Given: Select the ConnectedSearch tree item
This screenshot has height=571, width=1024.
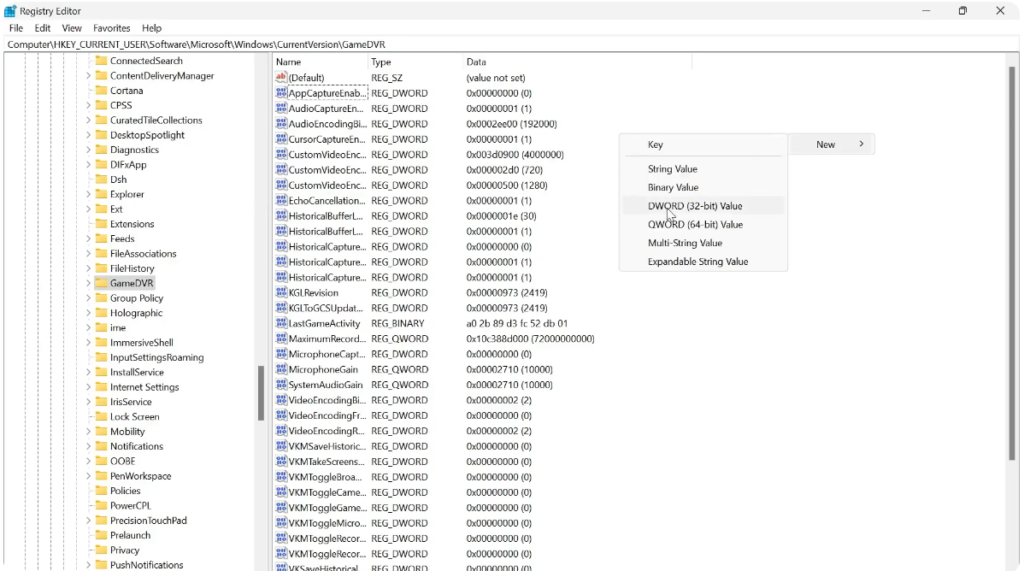Looking at the screenshot, I should point(146,61).
